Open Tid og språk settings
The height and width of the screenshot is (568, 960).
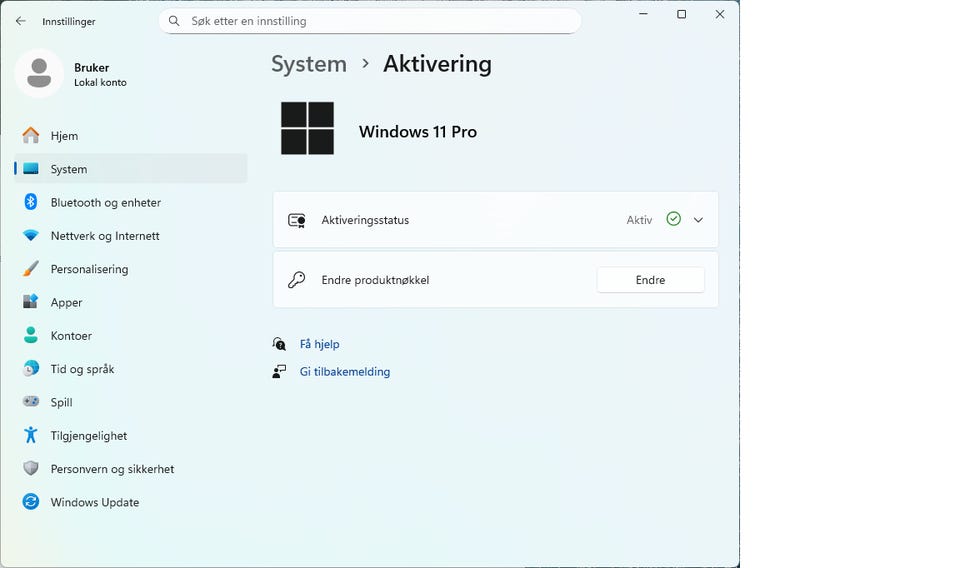[x=130, y=368]
